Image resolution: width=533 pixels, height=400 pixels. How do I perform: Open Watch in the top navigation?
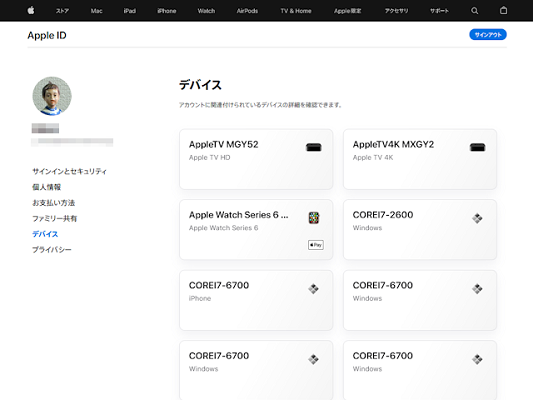tap(206, 11)
